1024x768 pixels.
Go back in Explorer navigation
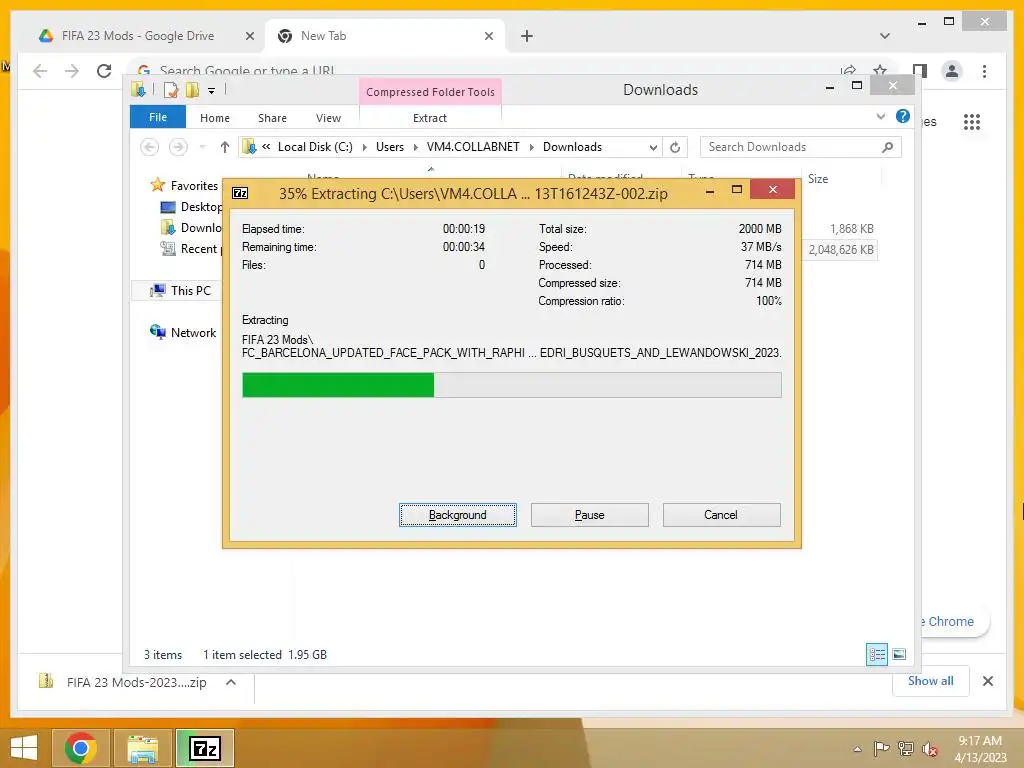150,147
